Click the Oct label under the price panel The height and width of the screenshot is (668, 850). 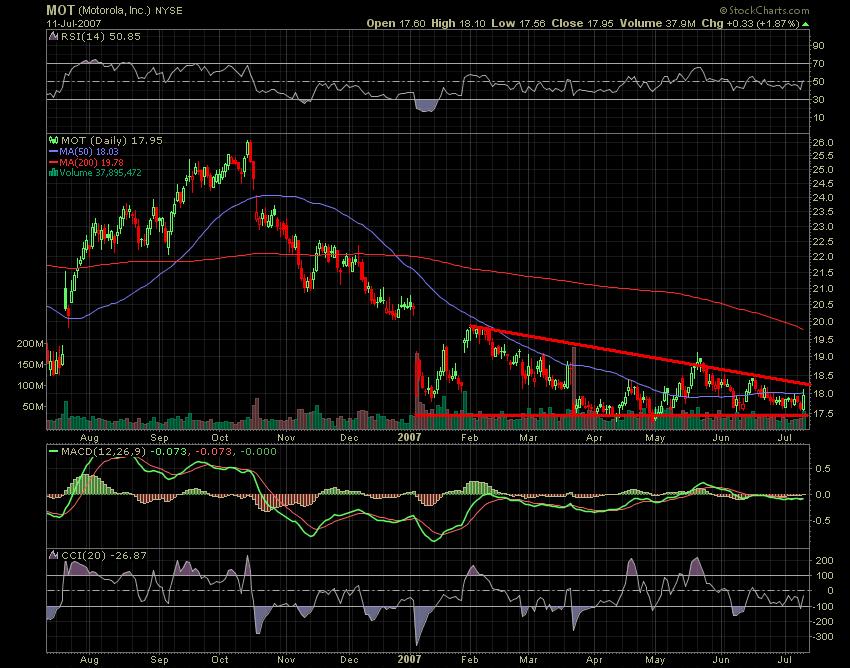[x=220, y=438]
